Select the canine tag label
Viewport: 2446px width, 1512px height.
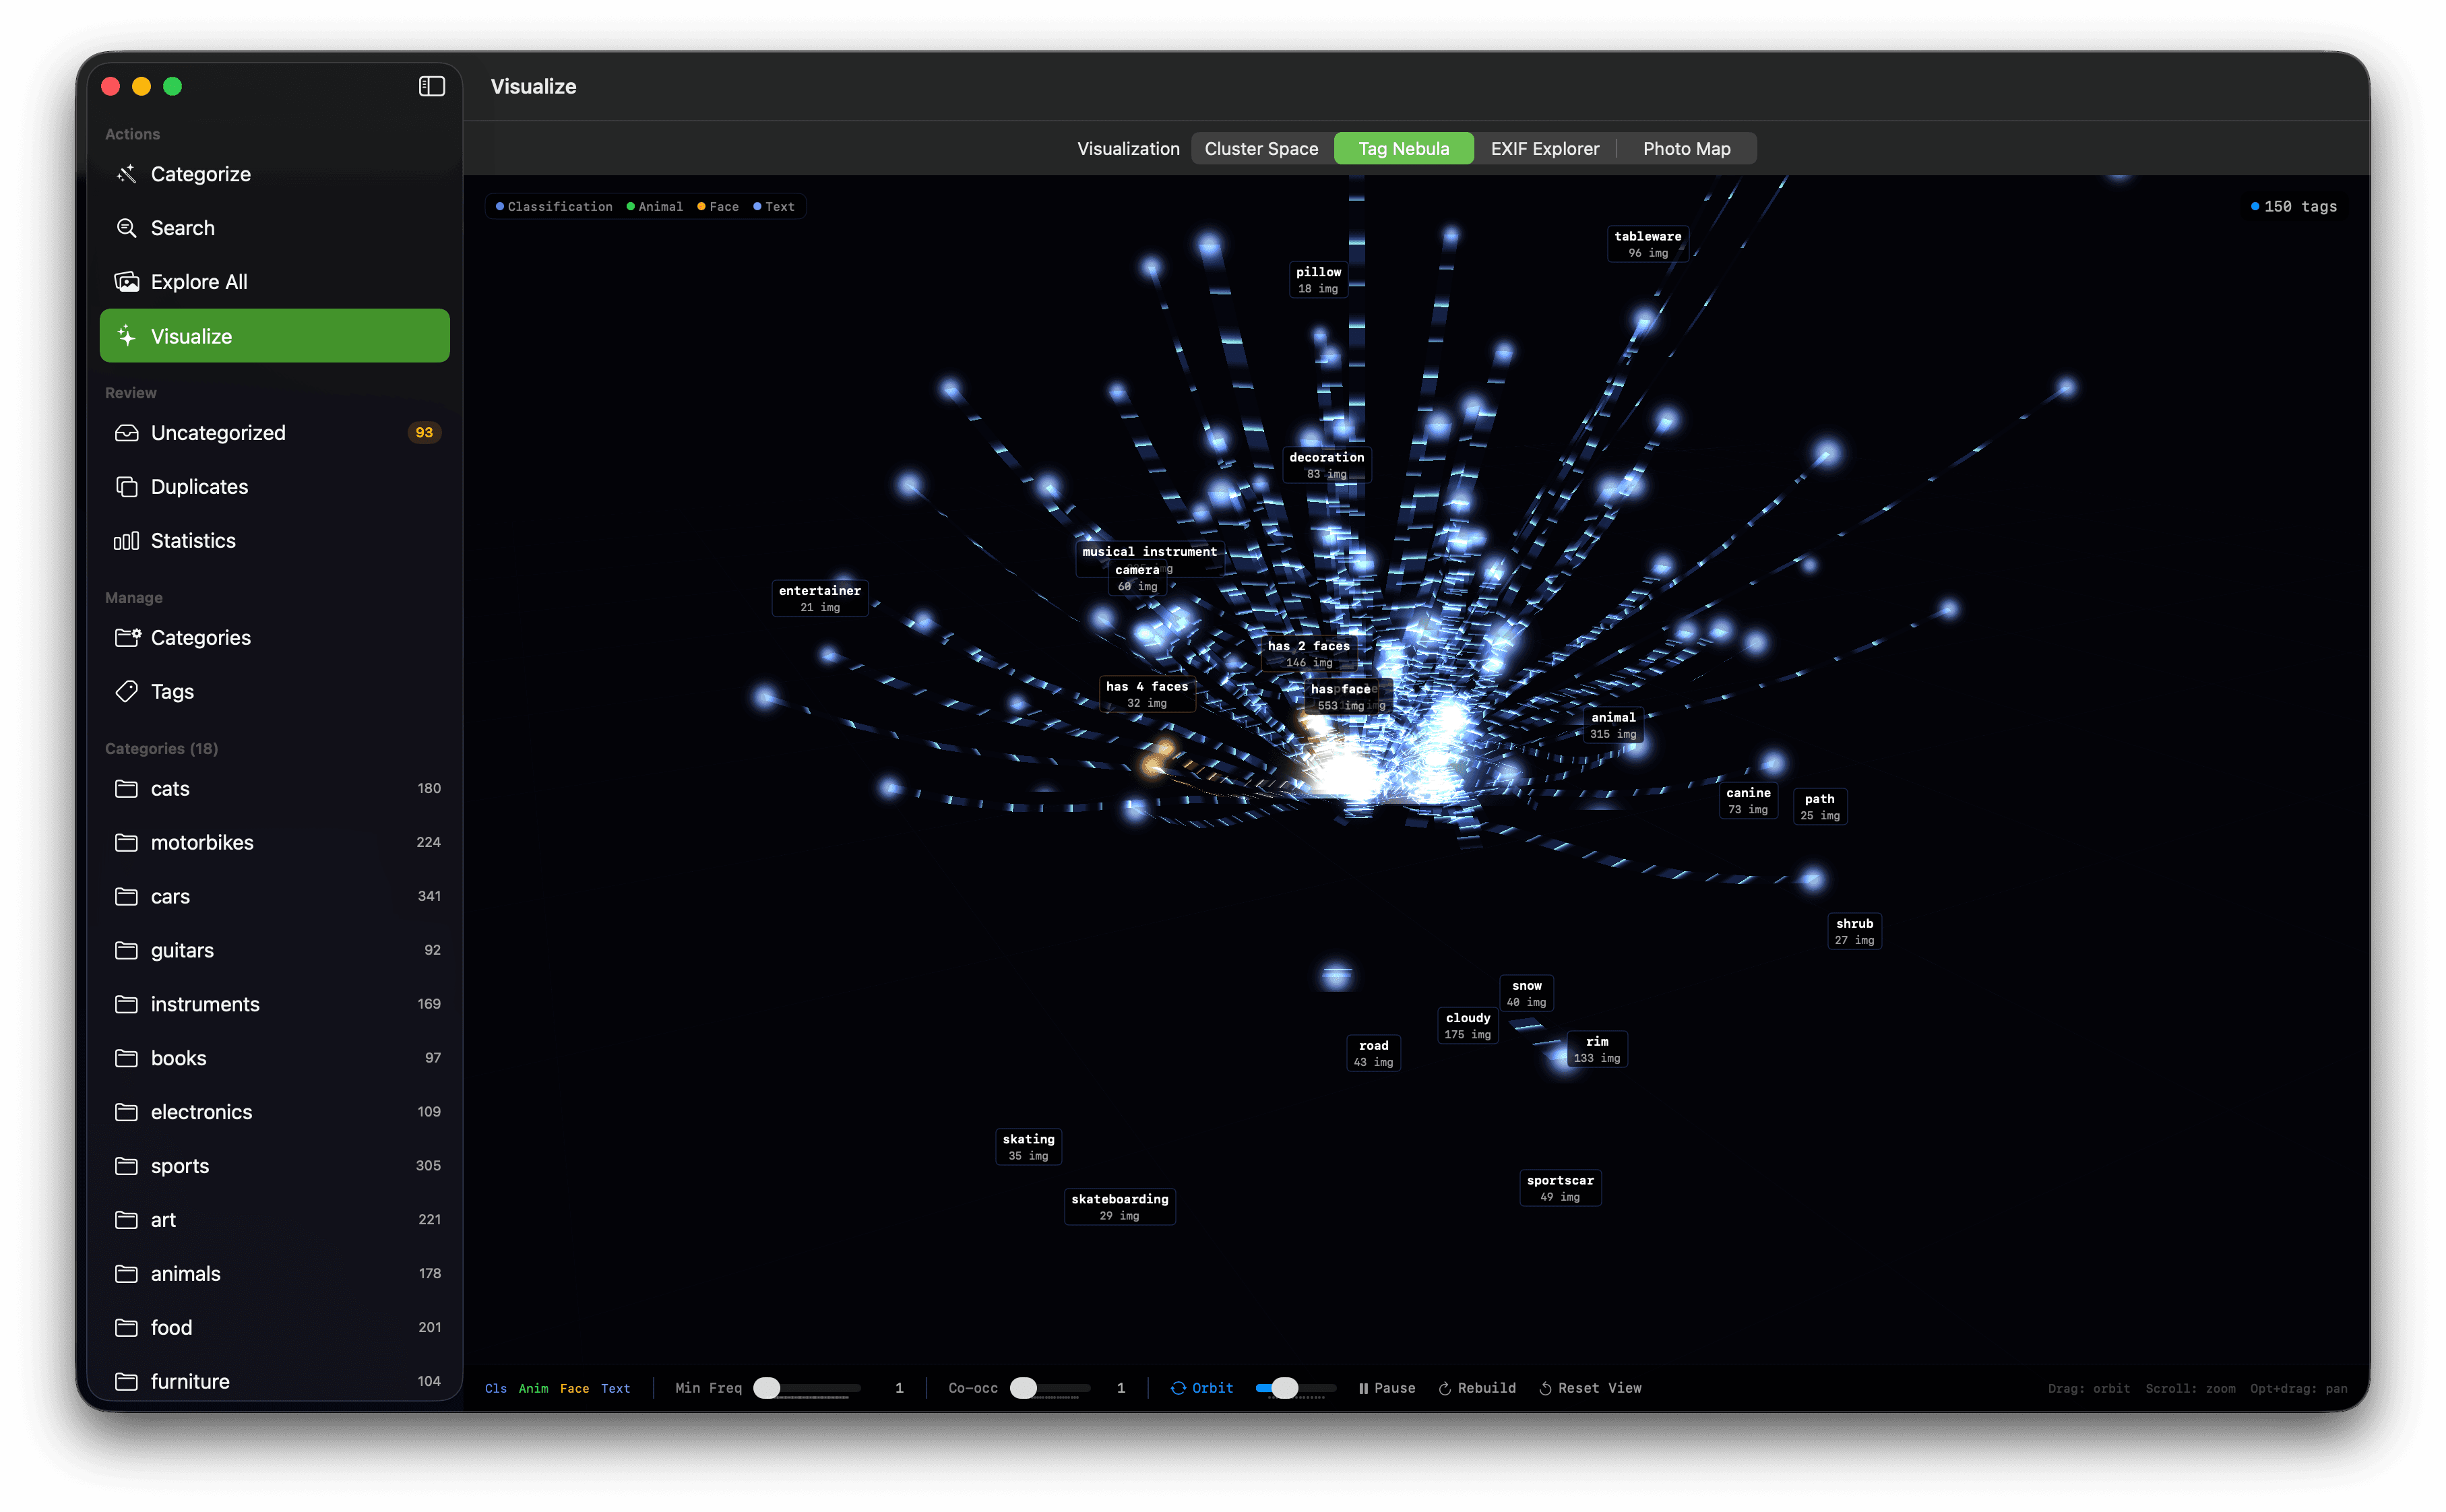pos(1748,801)
